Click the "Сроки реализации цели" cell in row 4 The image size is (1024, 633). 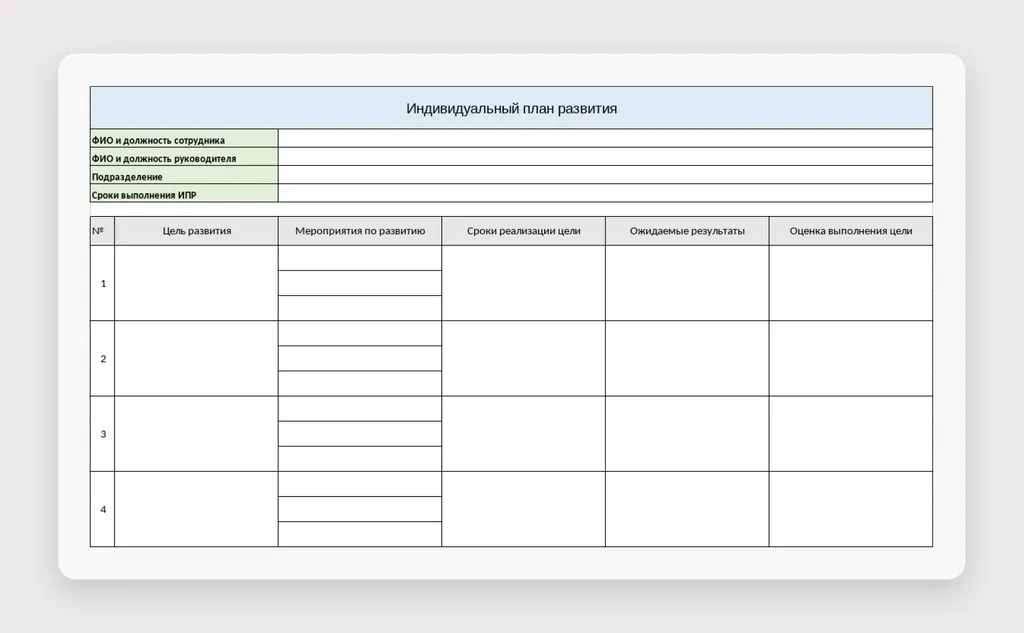524,509
